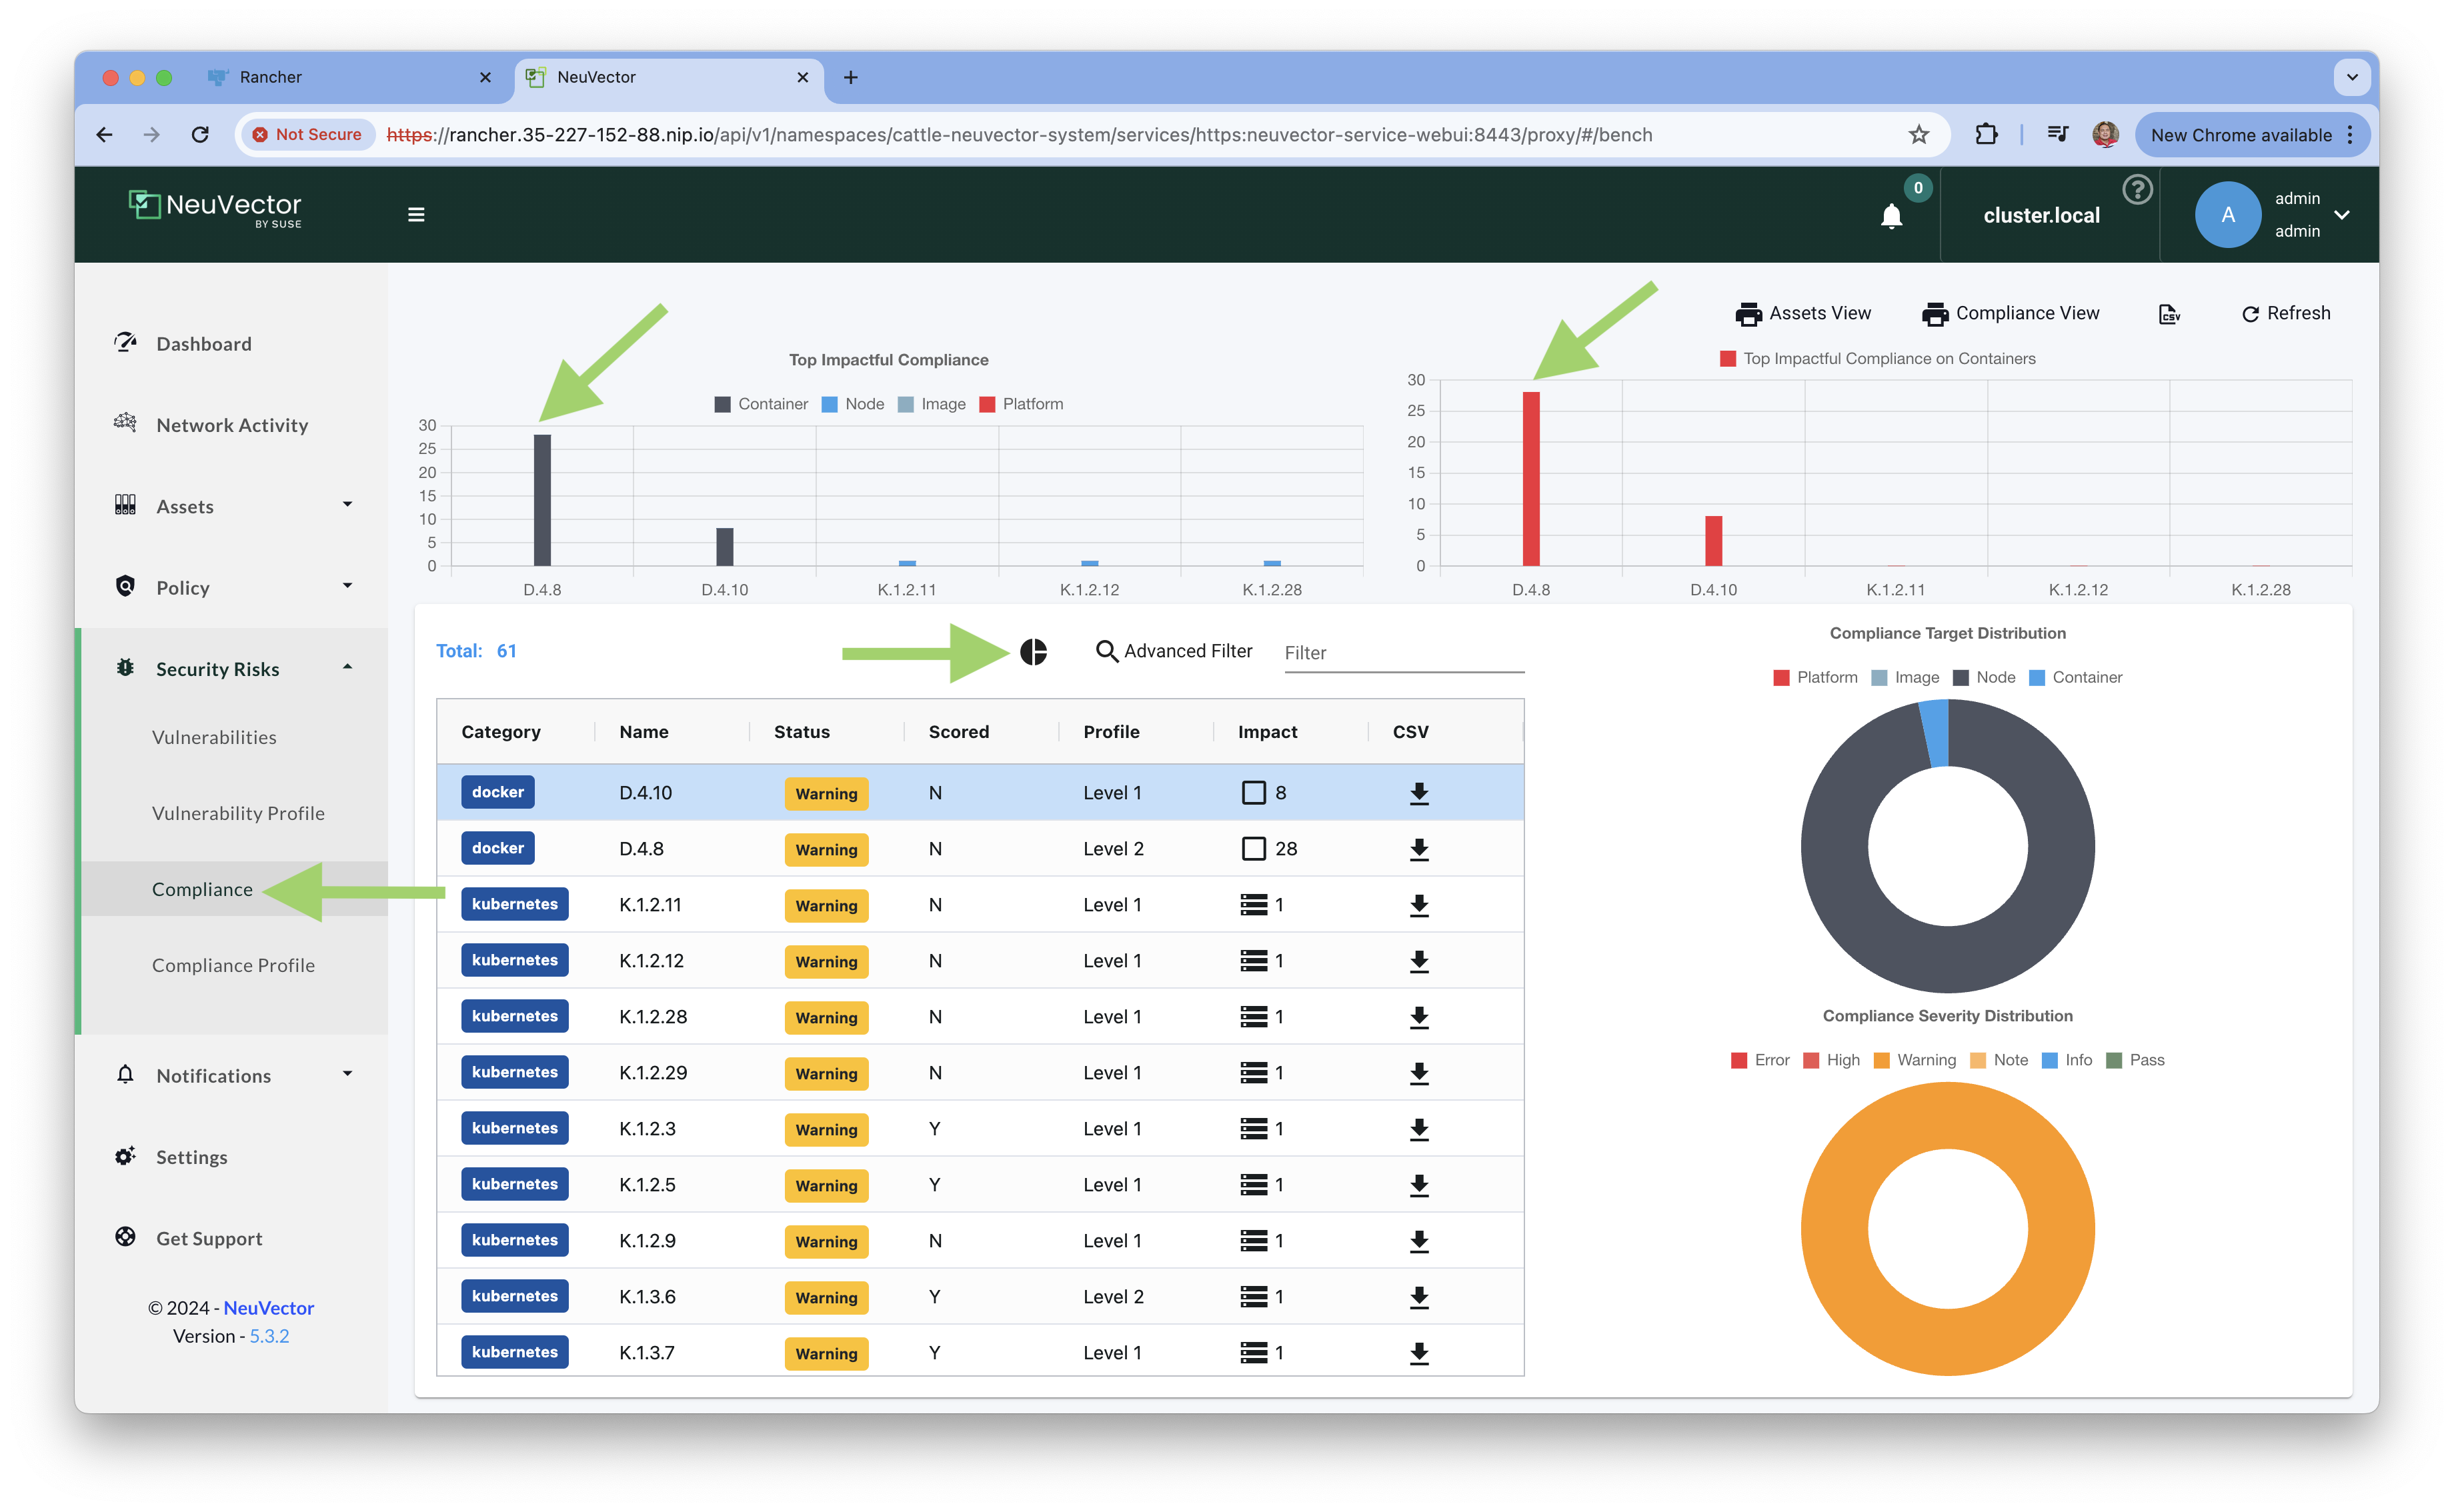Download CSV for K.1.2.11 row

click(1418, 905)
